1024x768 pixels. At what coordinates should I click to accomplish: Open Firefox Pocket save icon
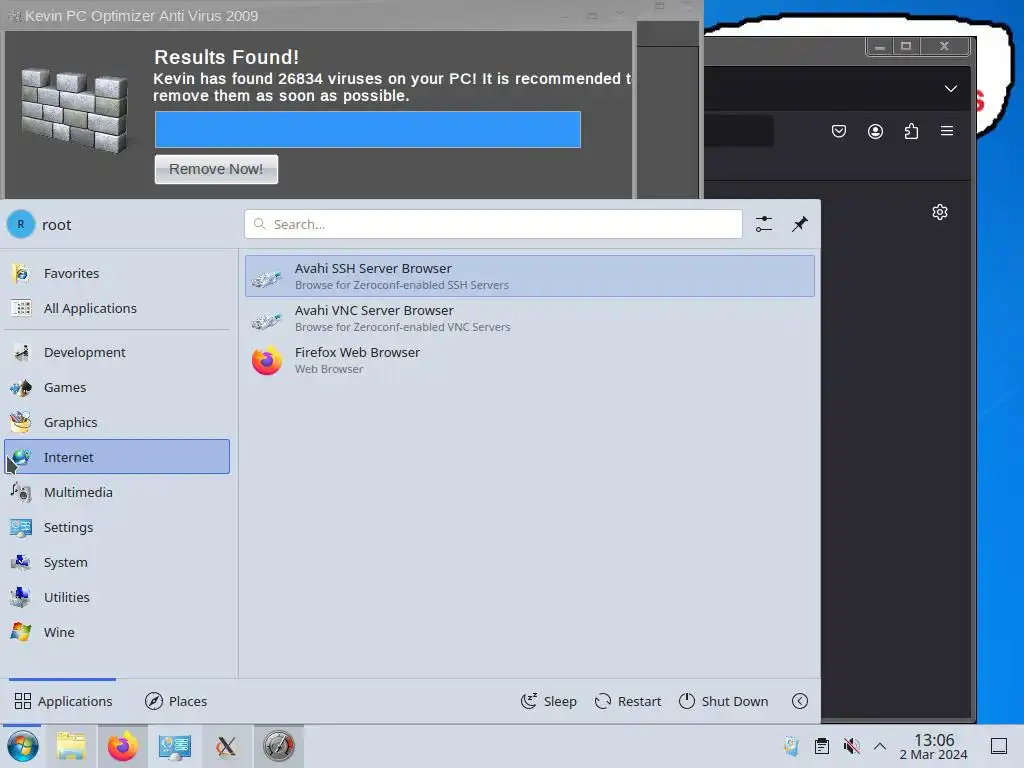[839, 131]
